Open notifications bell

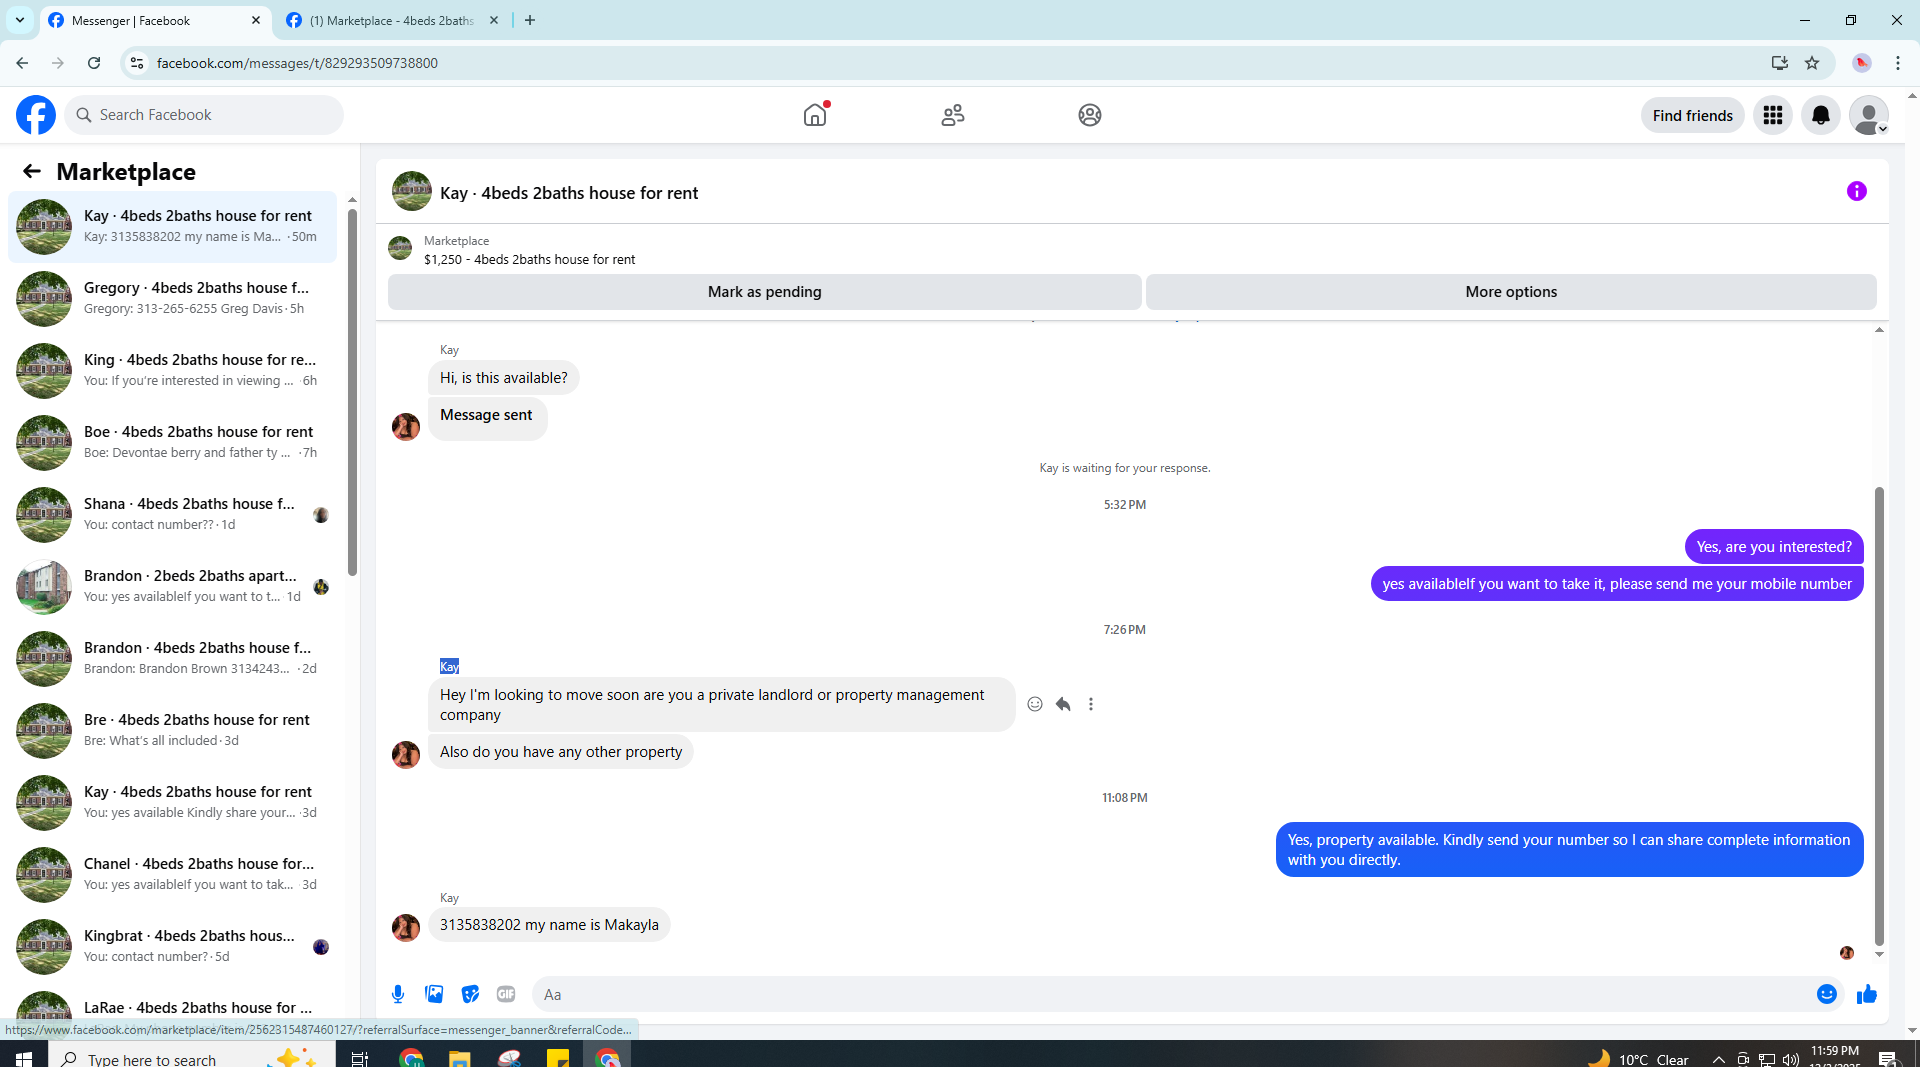[1821, 115]
